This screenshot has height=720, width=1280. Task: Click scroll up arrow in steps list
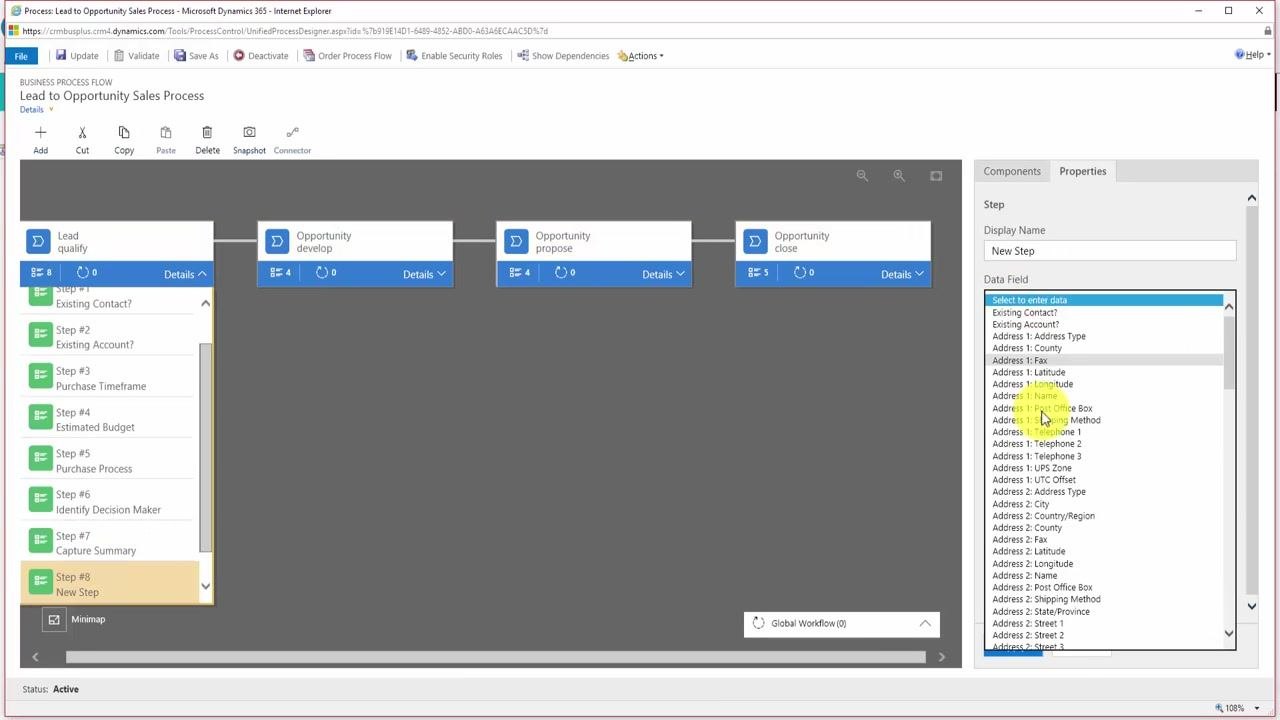tap(206, 303)
